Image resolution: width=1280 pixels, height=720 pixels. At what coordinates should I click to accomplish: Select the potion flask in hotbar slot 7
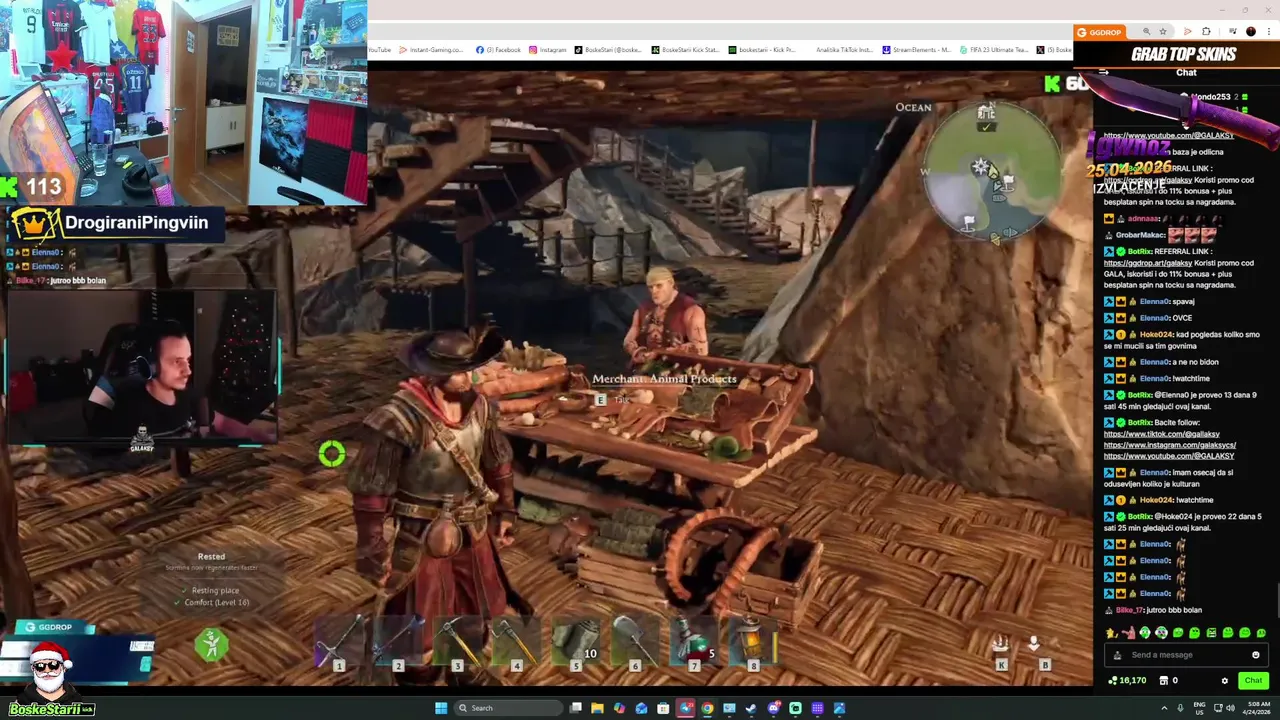[x=694, y=643]
